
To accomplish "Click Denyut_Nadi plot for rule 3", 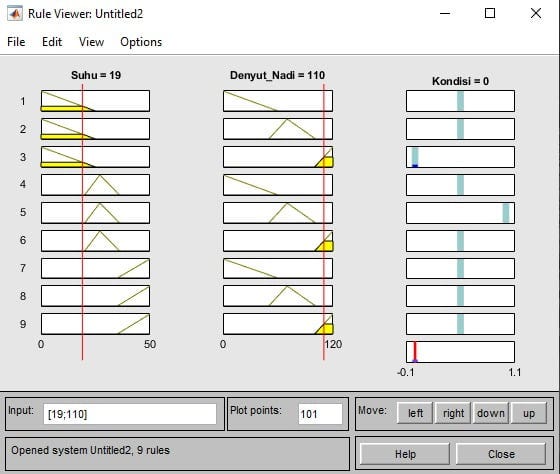I will point(278,157).
